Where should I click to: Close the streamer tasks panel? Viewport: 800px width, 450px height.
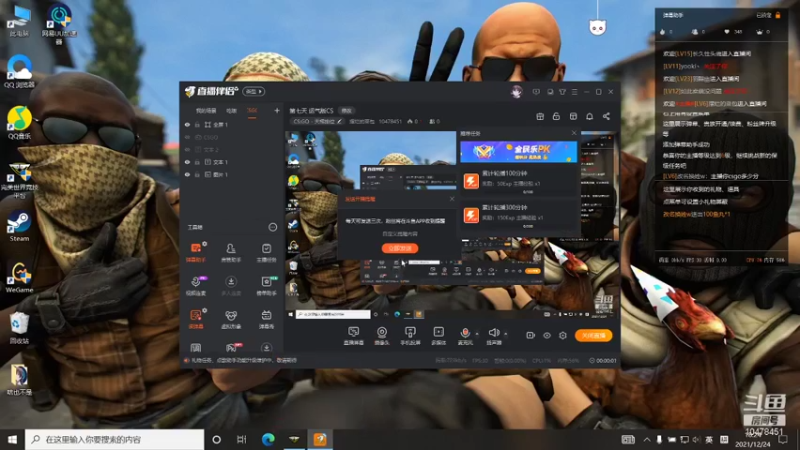click(574, 133)
